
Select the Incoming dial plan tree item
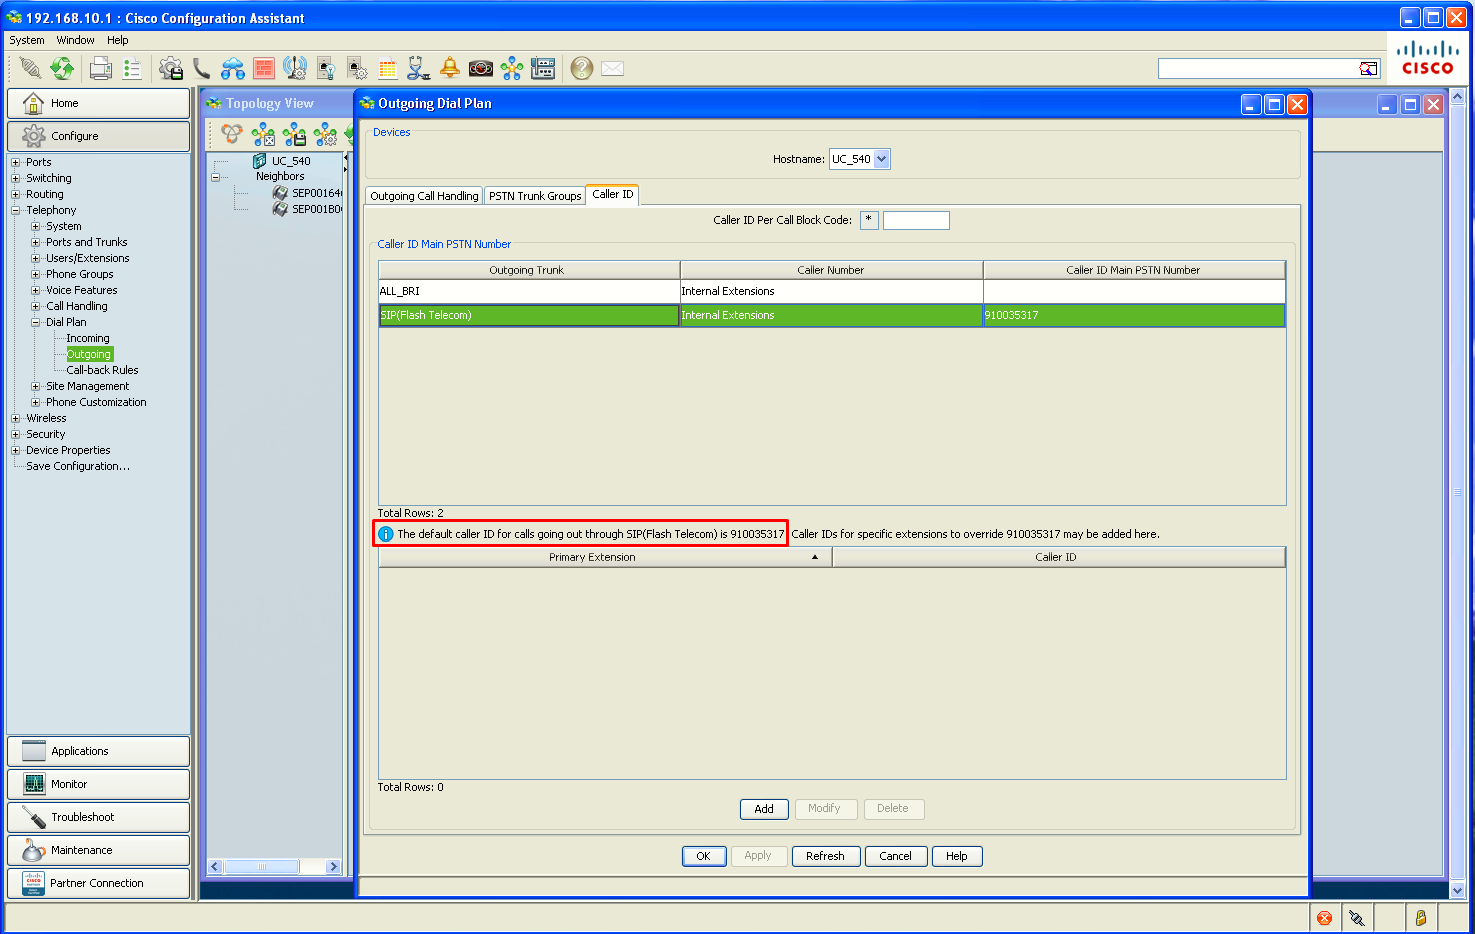pos(88,338)
